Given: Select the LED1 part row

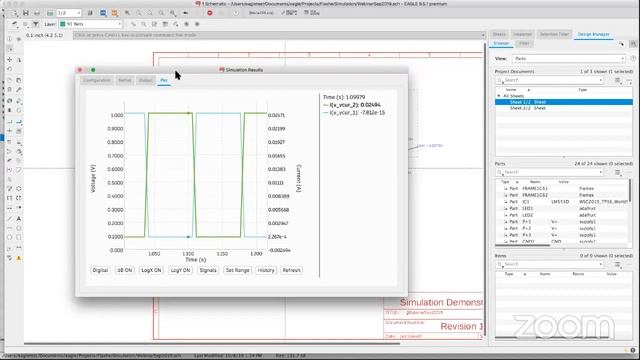Looking at the screenshot, I should pyautogui.click(x=562, y=208).
